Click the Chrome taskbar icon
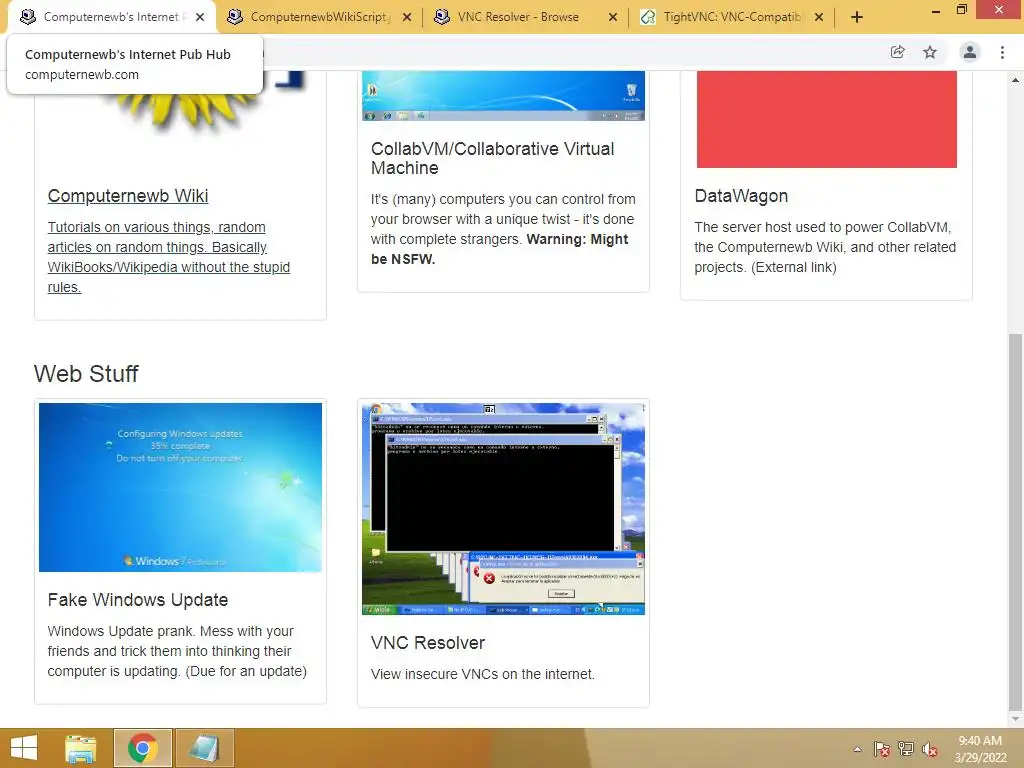Screen dimensions: 1024x768 point(143,748)
